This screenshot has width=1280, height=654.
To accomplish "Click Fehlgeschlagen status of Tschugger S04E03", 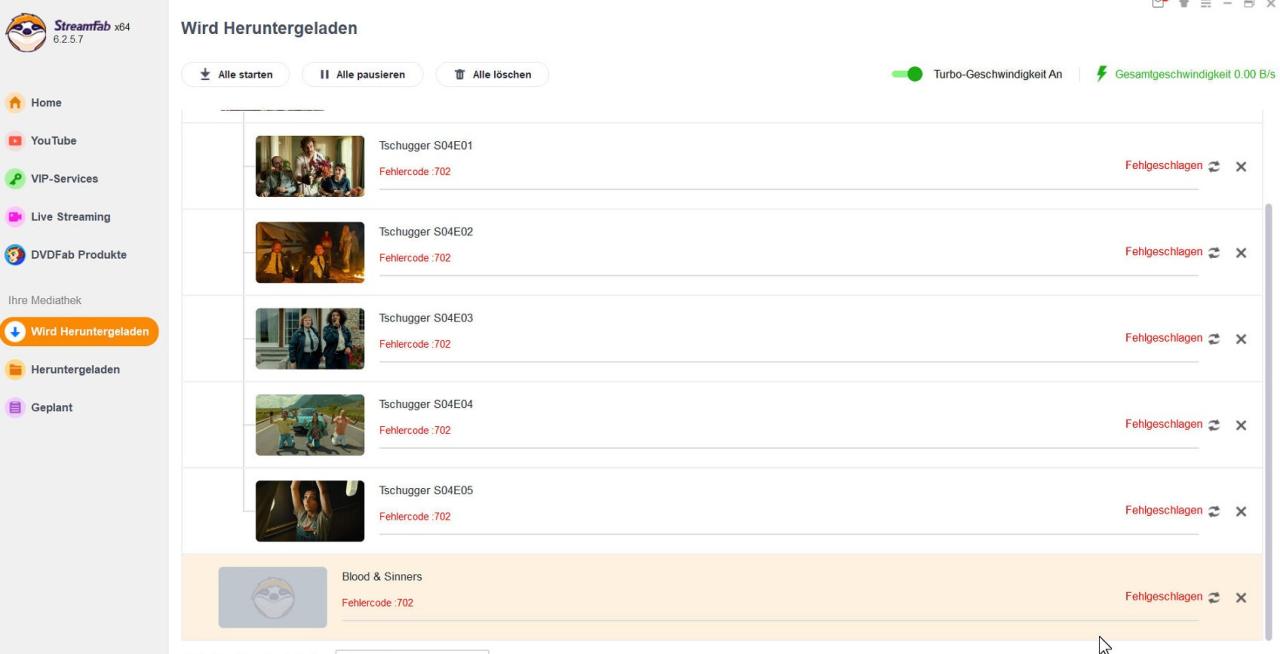I will coord(1164,338).
